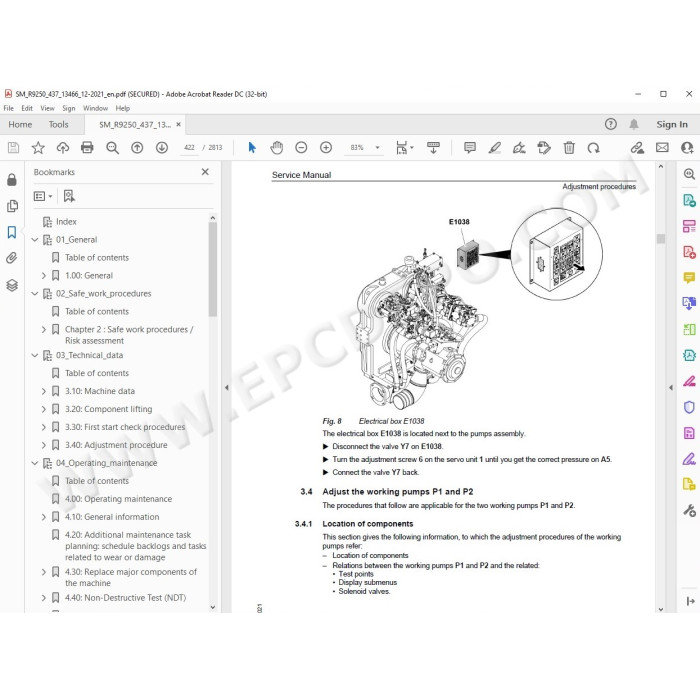The height and width of the screenshot is (700, 700).
Task: Click the page number field
Action: click(x=189, y=148)
